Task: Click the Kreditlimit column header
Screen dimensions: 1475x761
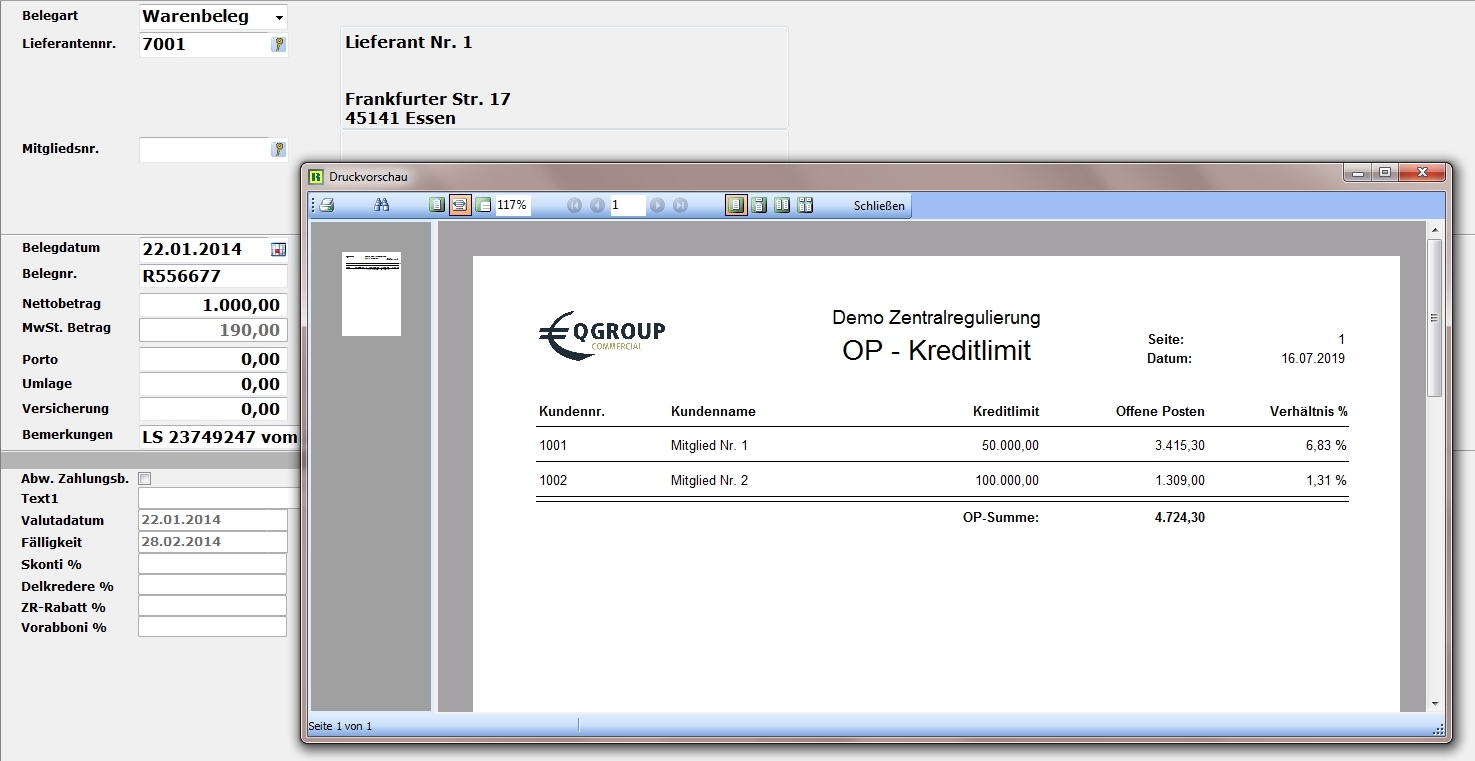Action: pos(1006,411)
